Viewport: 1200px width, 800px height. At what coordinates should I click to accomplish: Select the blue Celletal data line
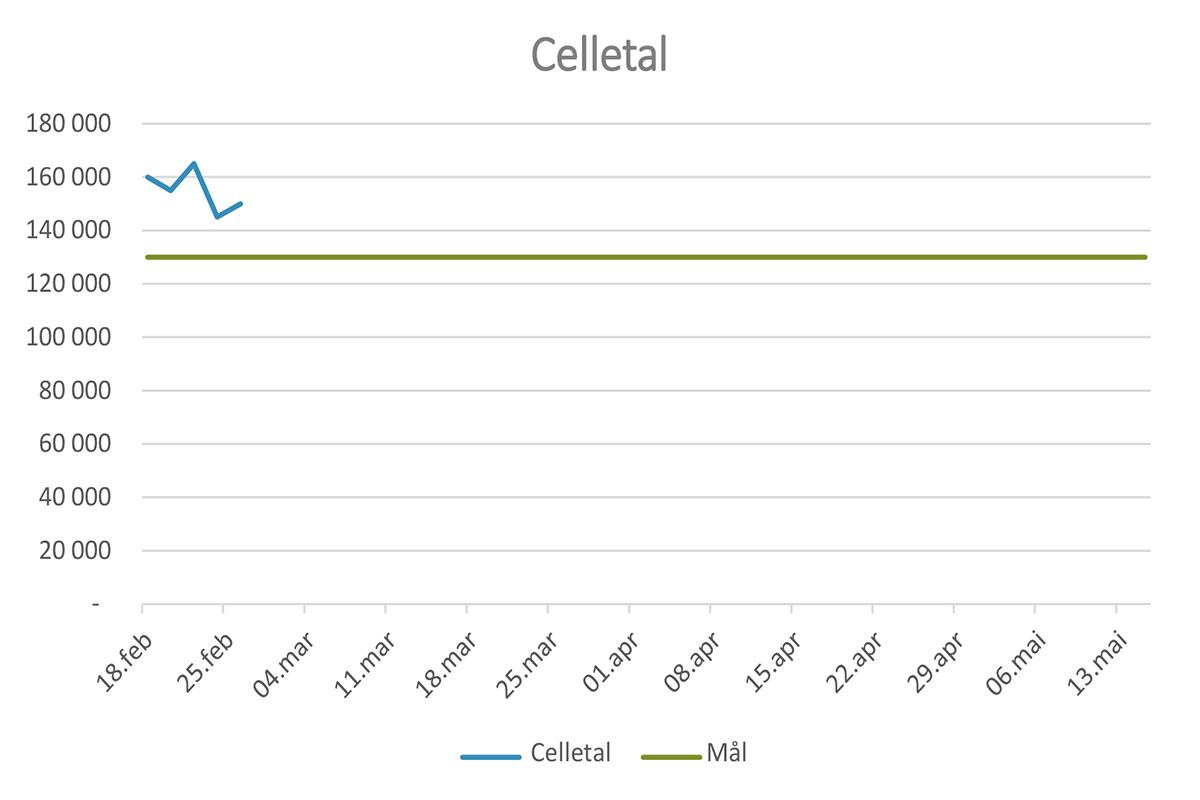205,189
